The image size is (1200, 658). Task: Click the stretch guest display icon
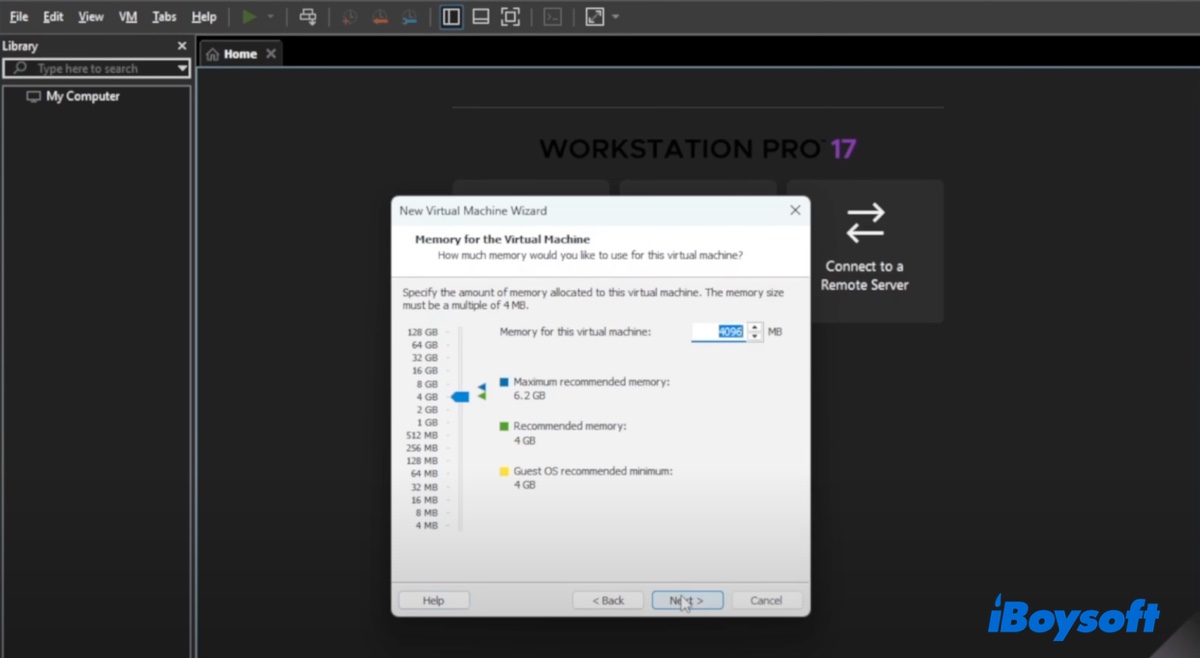click(x=594, y=17)
